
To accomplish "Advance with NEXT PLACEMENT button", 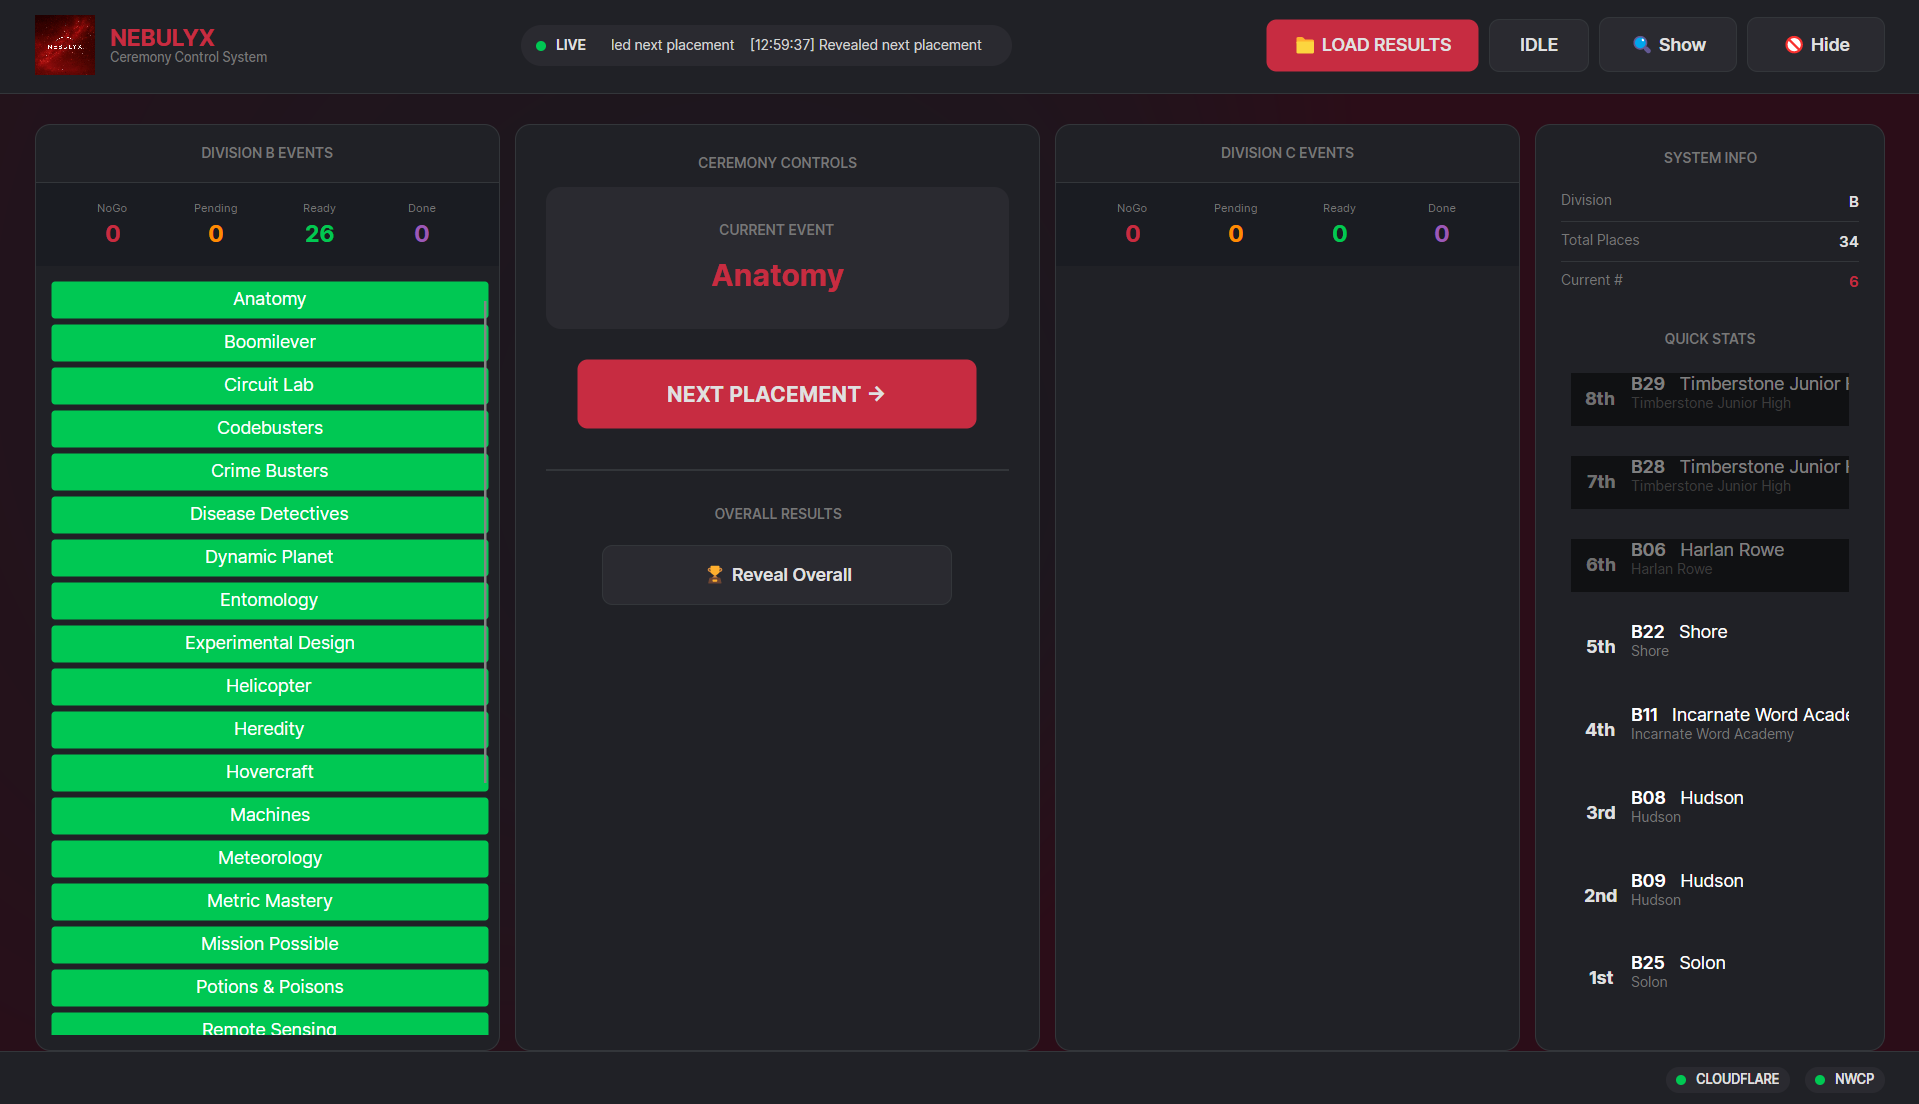I will pyautogui.click(x=777, y=394).
